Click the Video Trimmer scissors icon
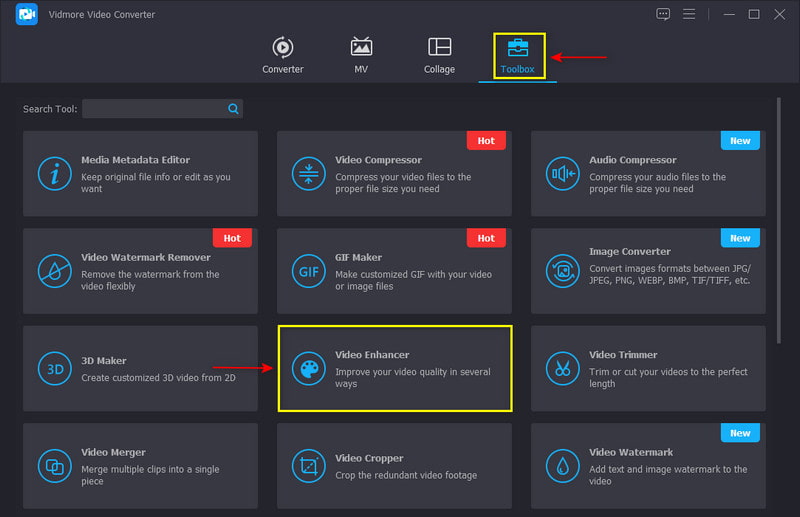This screenshot has width=800, height=517. 563,368
